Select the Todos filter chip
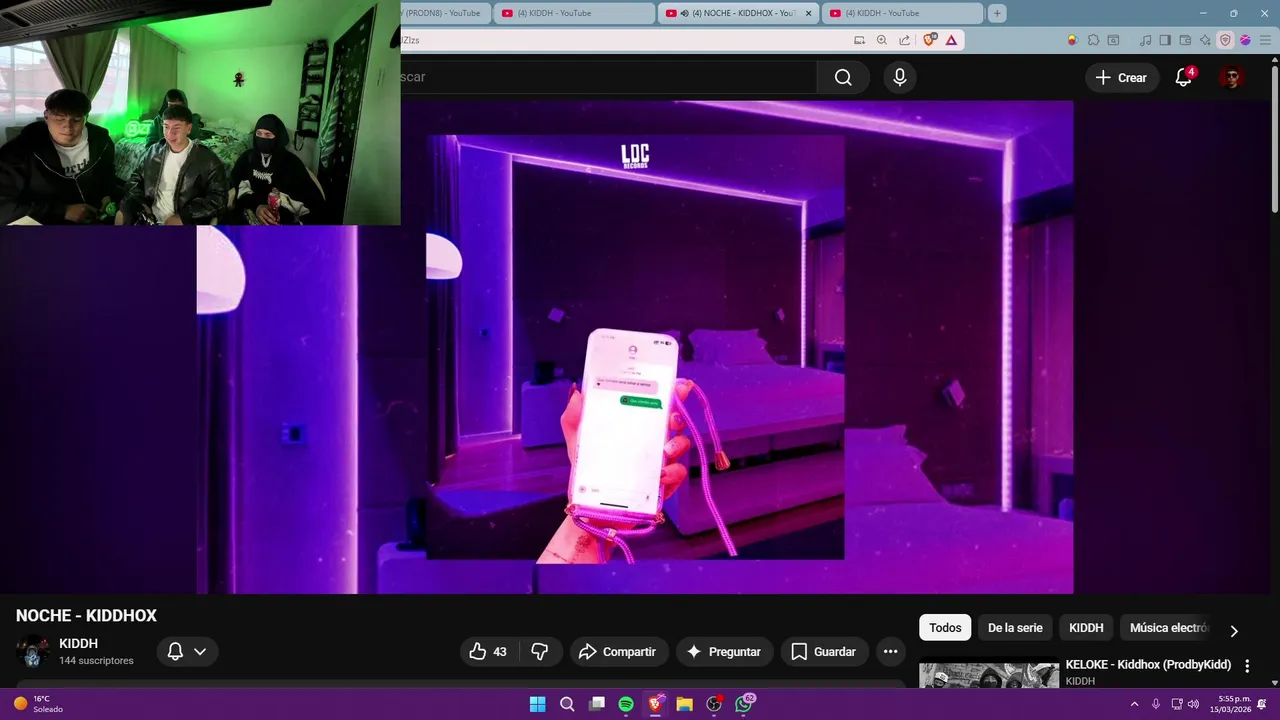The image size is (1280, 720). (x=945, y=628)
